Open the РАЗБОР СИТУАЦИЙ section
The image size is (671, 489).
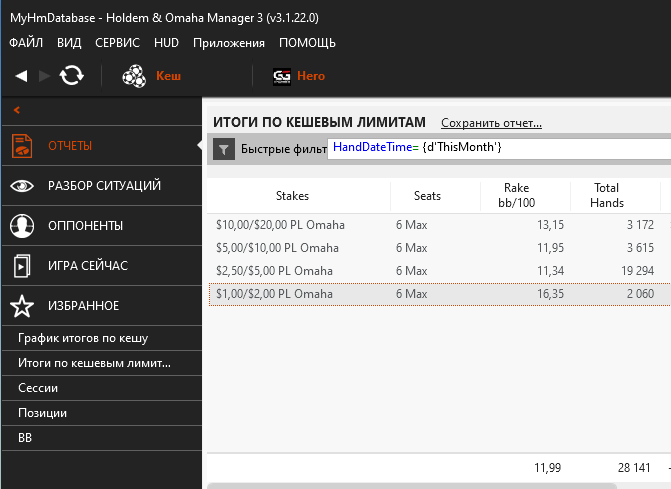102,186
